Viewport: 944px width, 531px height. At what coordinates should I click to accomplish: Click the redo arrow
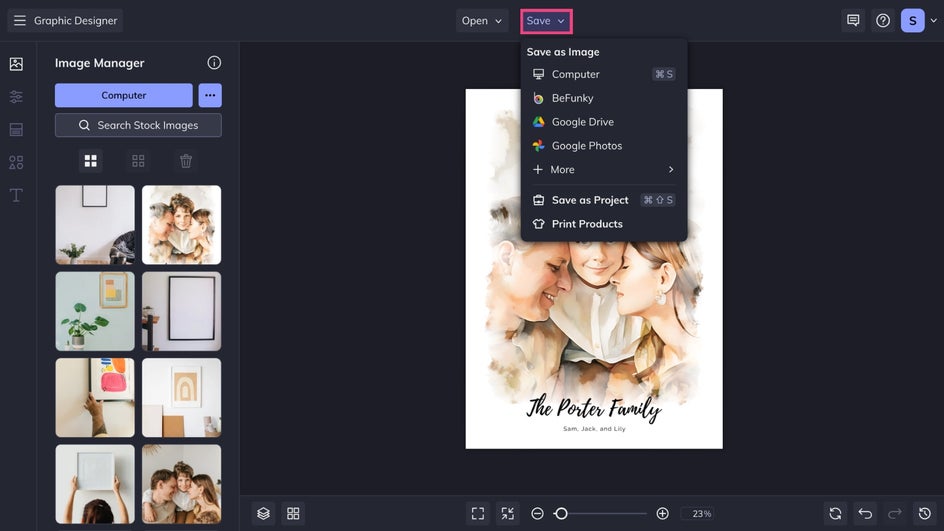(895, 514)
